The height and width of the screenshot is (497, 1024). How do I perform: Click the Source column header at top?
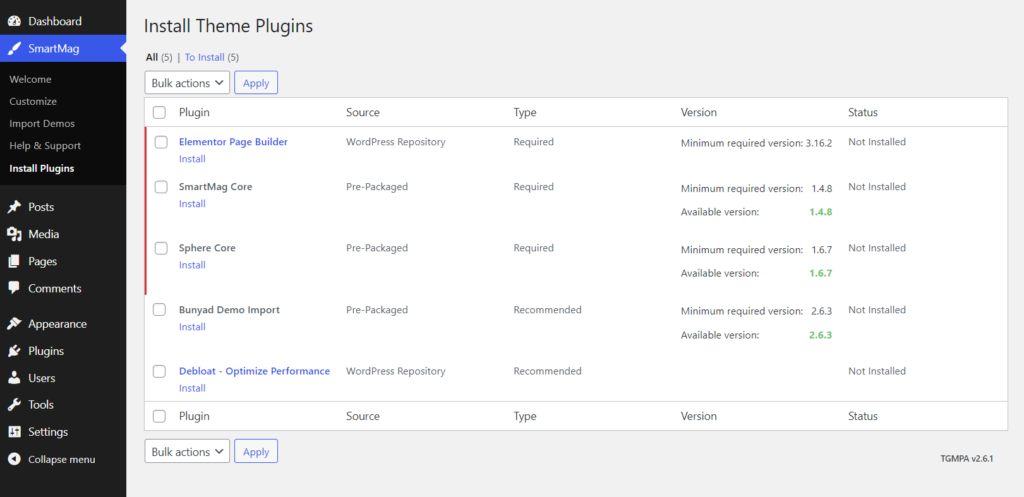(x=362, y=112)
